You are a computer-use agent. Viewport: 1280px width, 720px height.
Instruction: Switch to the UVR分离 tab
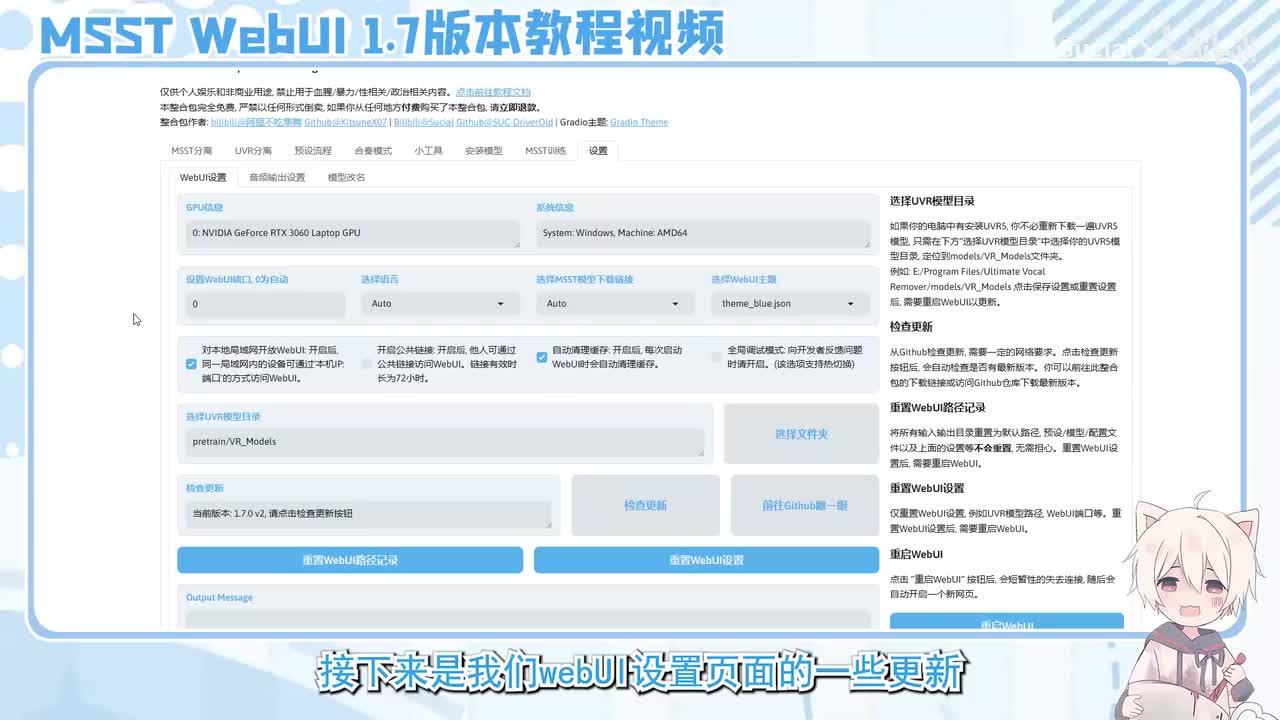pos(253,151)
